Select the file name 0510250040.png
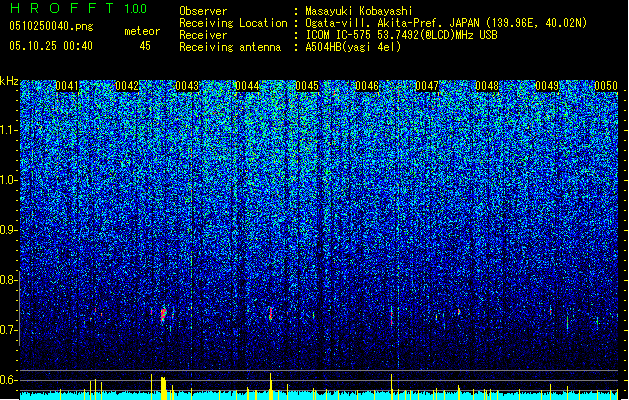 [51, 26]
